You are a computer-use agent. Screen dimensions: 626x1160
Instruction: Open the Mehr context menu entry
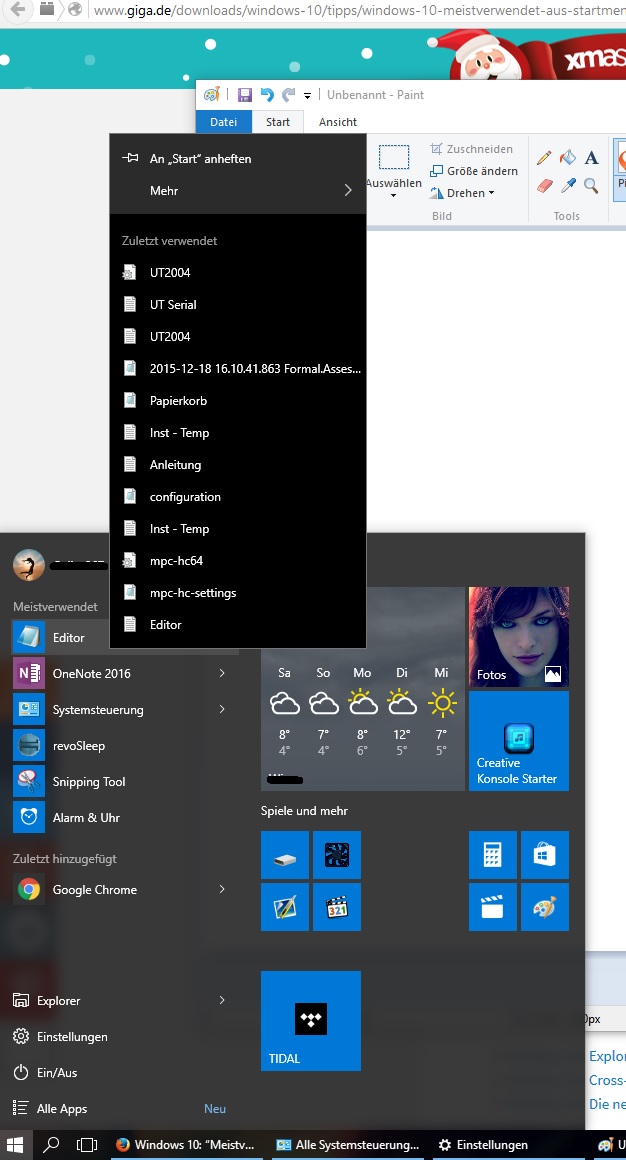(238, 190)
